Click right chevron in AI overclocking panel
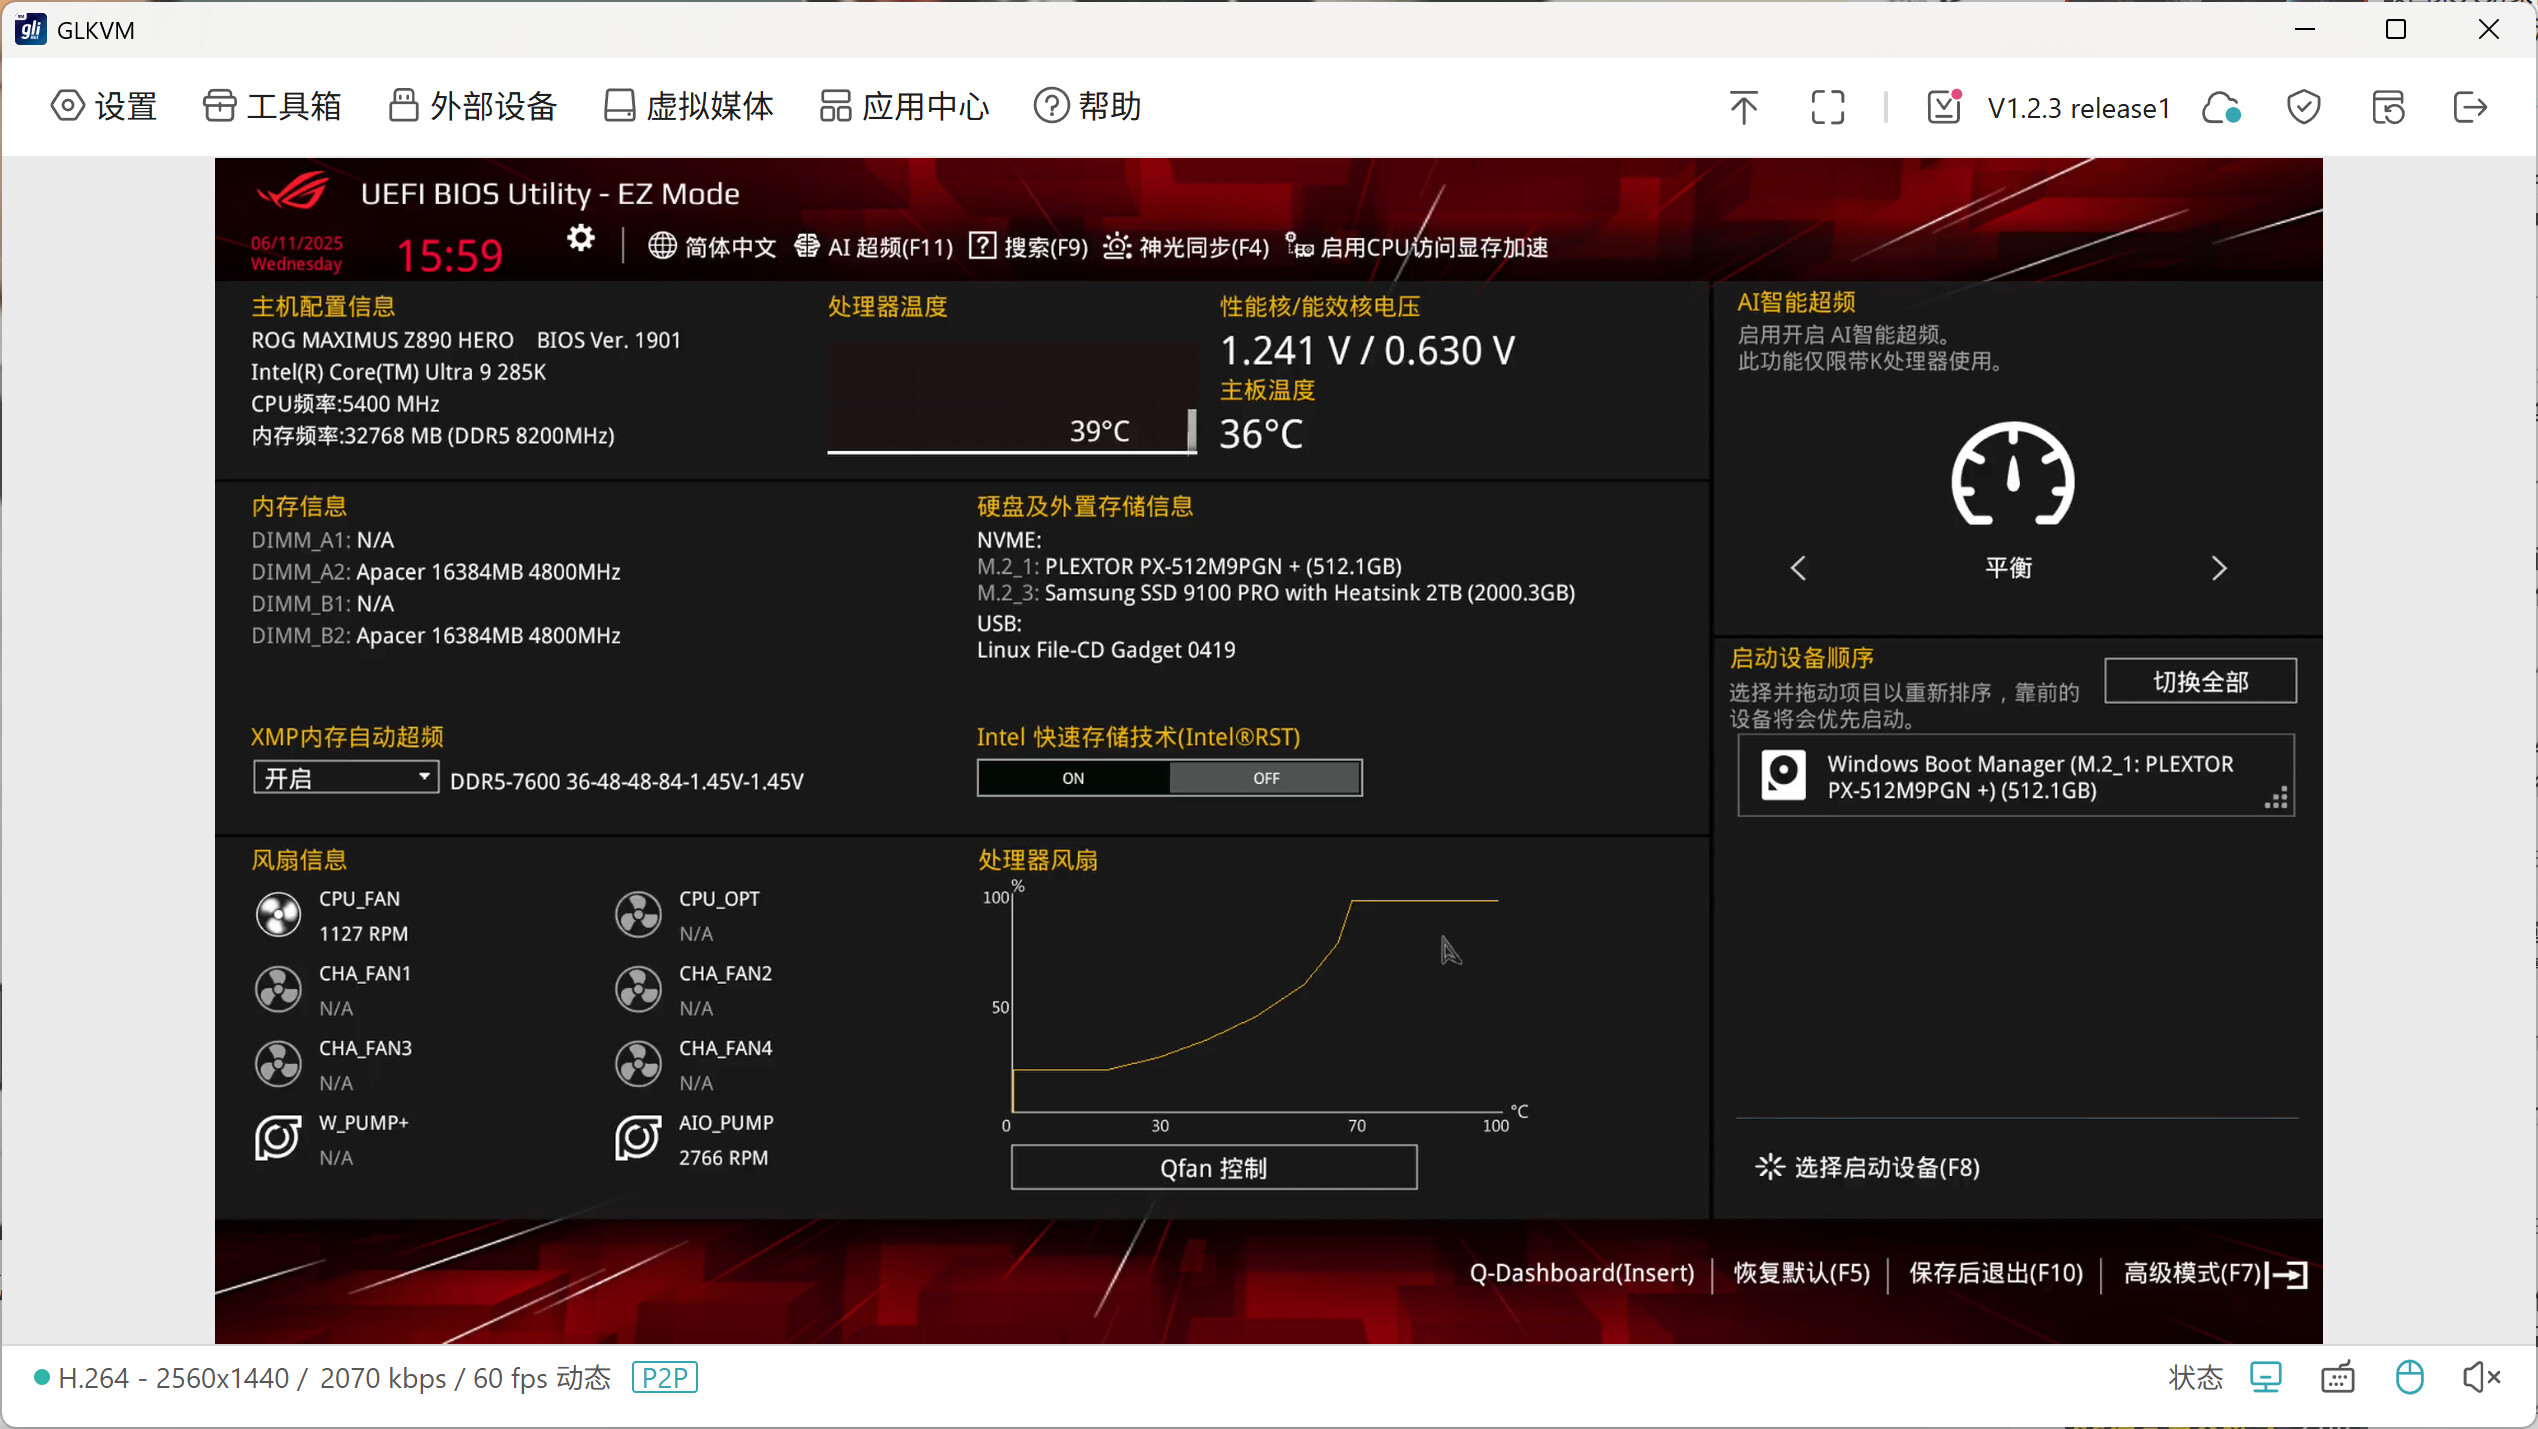Screen dimensions: 2538x1429 [2218, 568]
